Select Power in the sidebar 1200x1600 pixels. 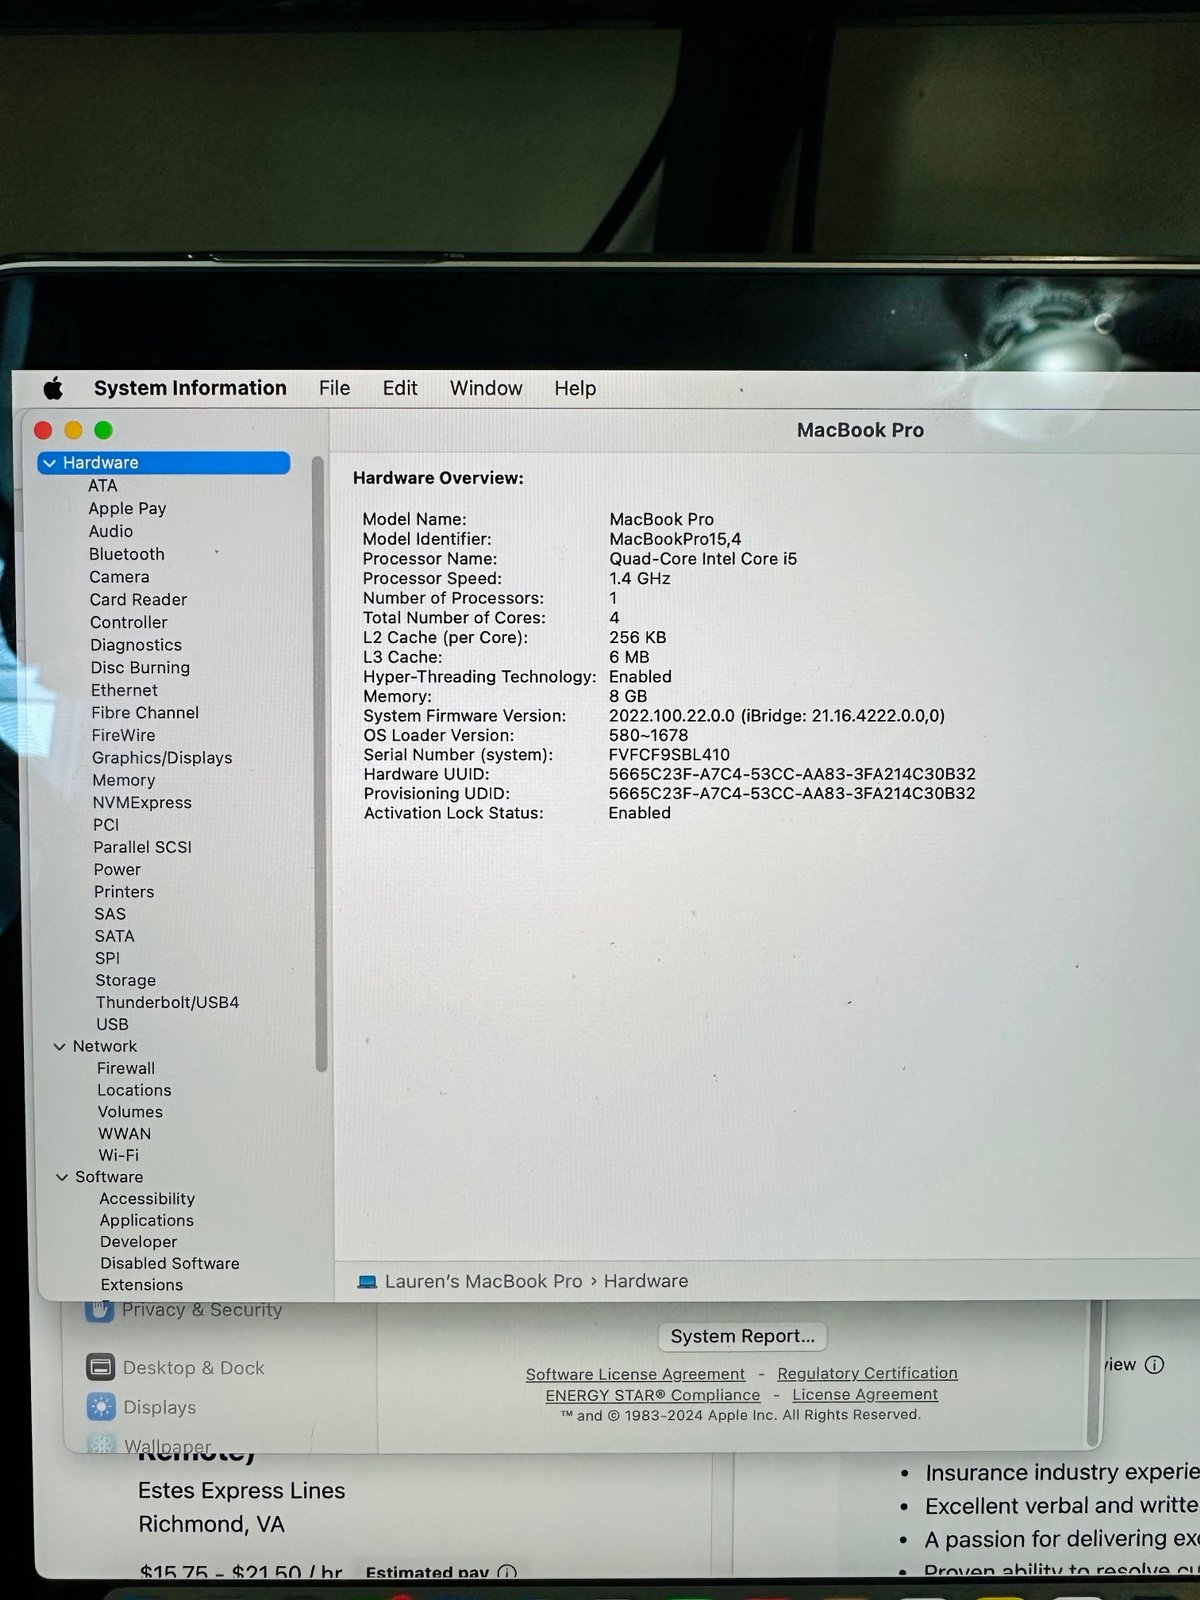tap(117, 869)
